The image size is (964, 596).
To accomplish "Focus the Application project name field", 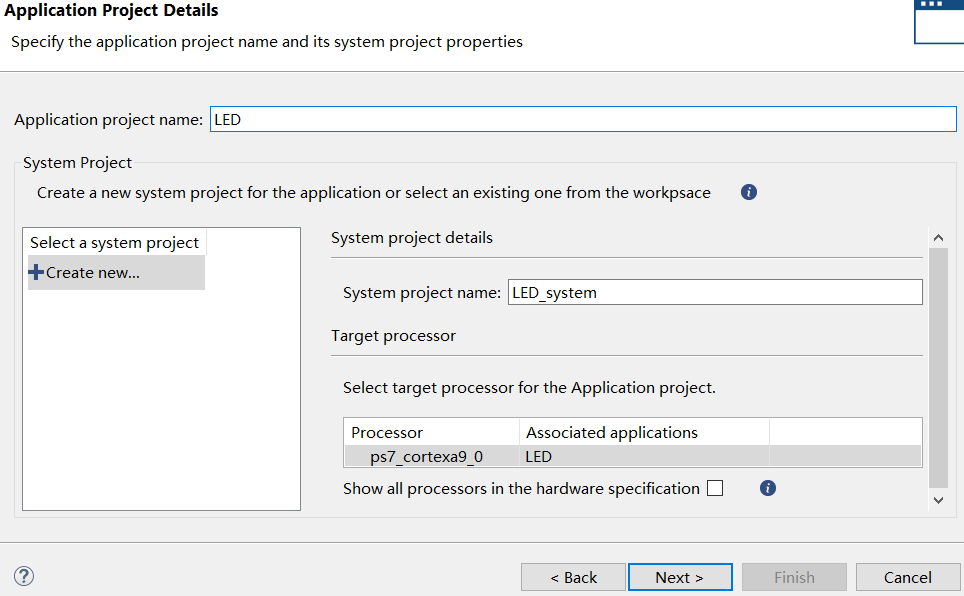I will pos(582,120).
